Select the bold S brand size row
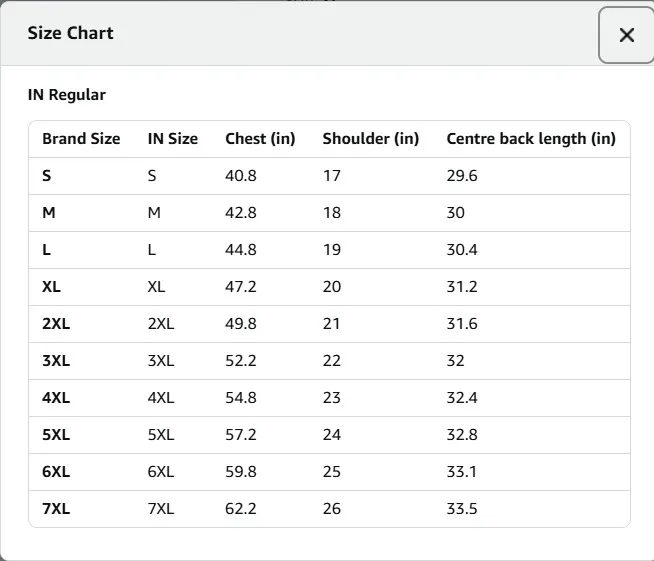This screenshot has height=561, width=654. click(x=47, y=176)
